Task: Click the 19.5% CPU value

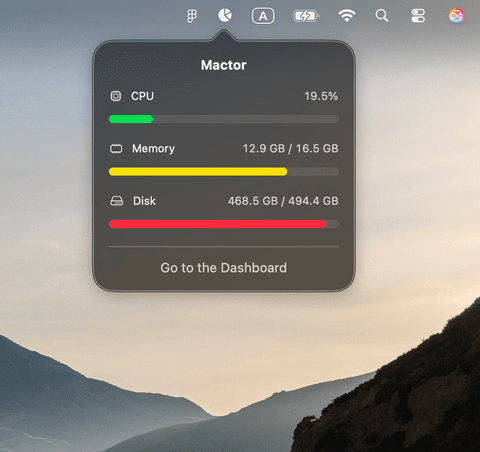Action: point(321,96)
